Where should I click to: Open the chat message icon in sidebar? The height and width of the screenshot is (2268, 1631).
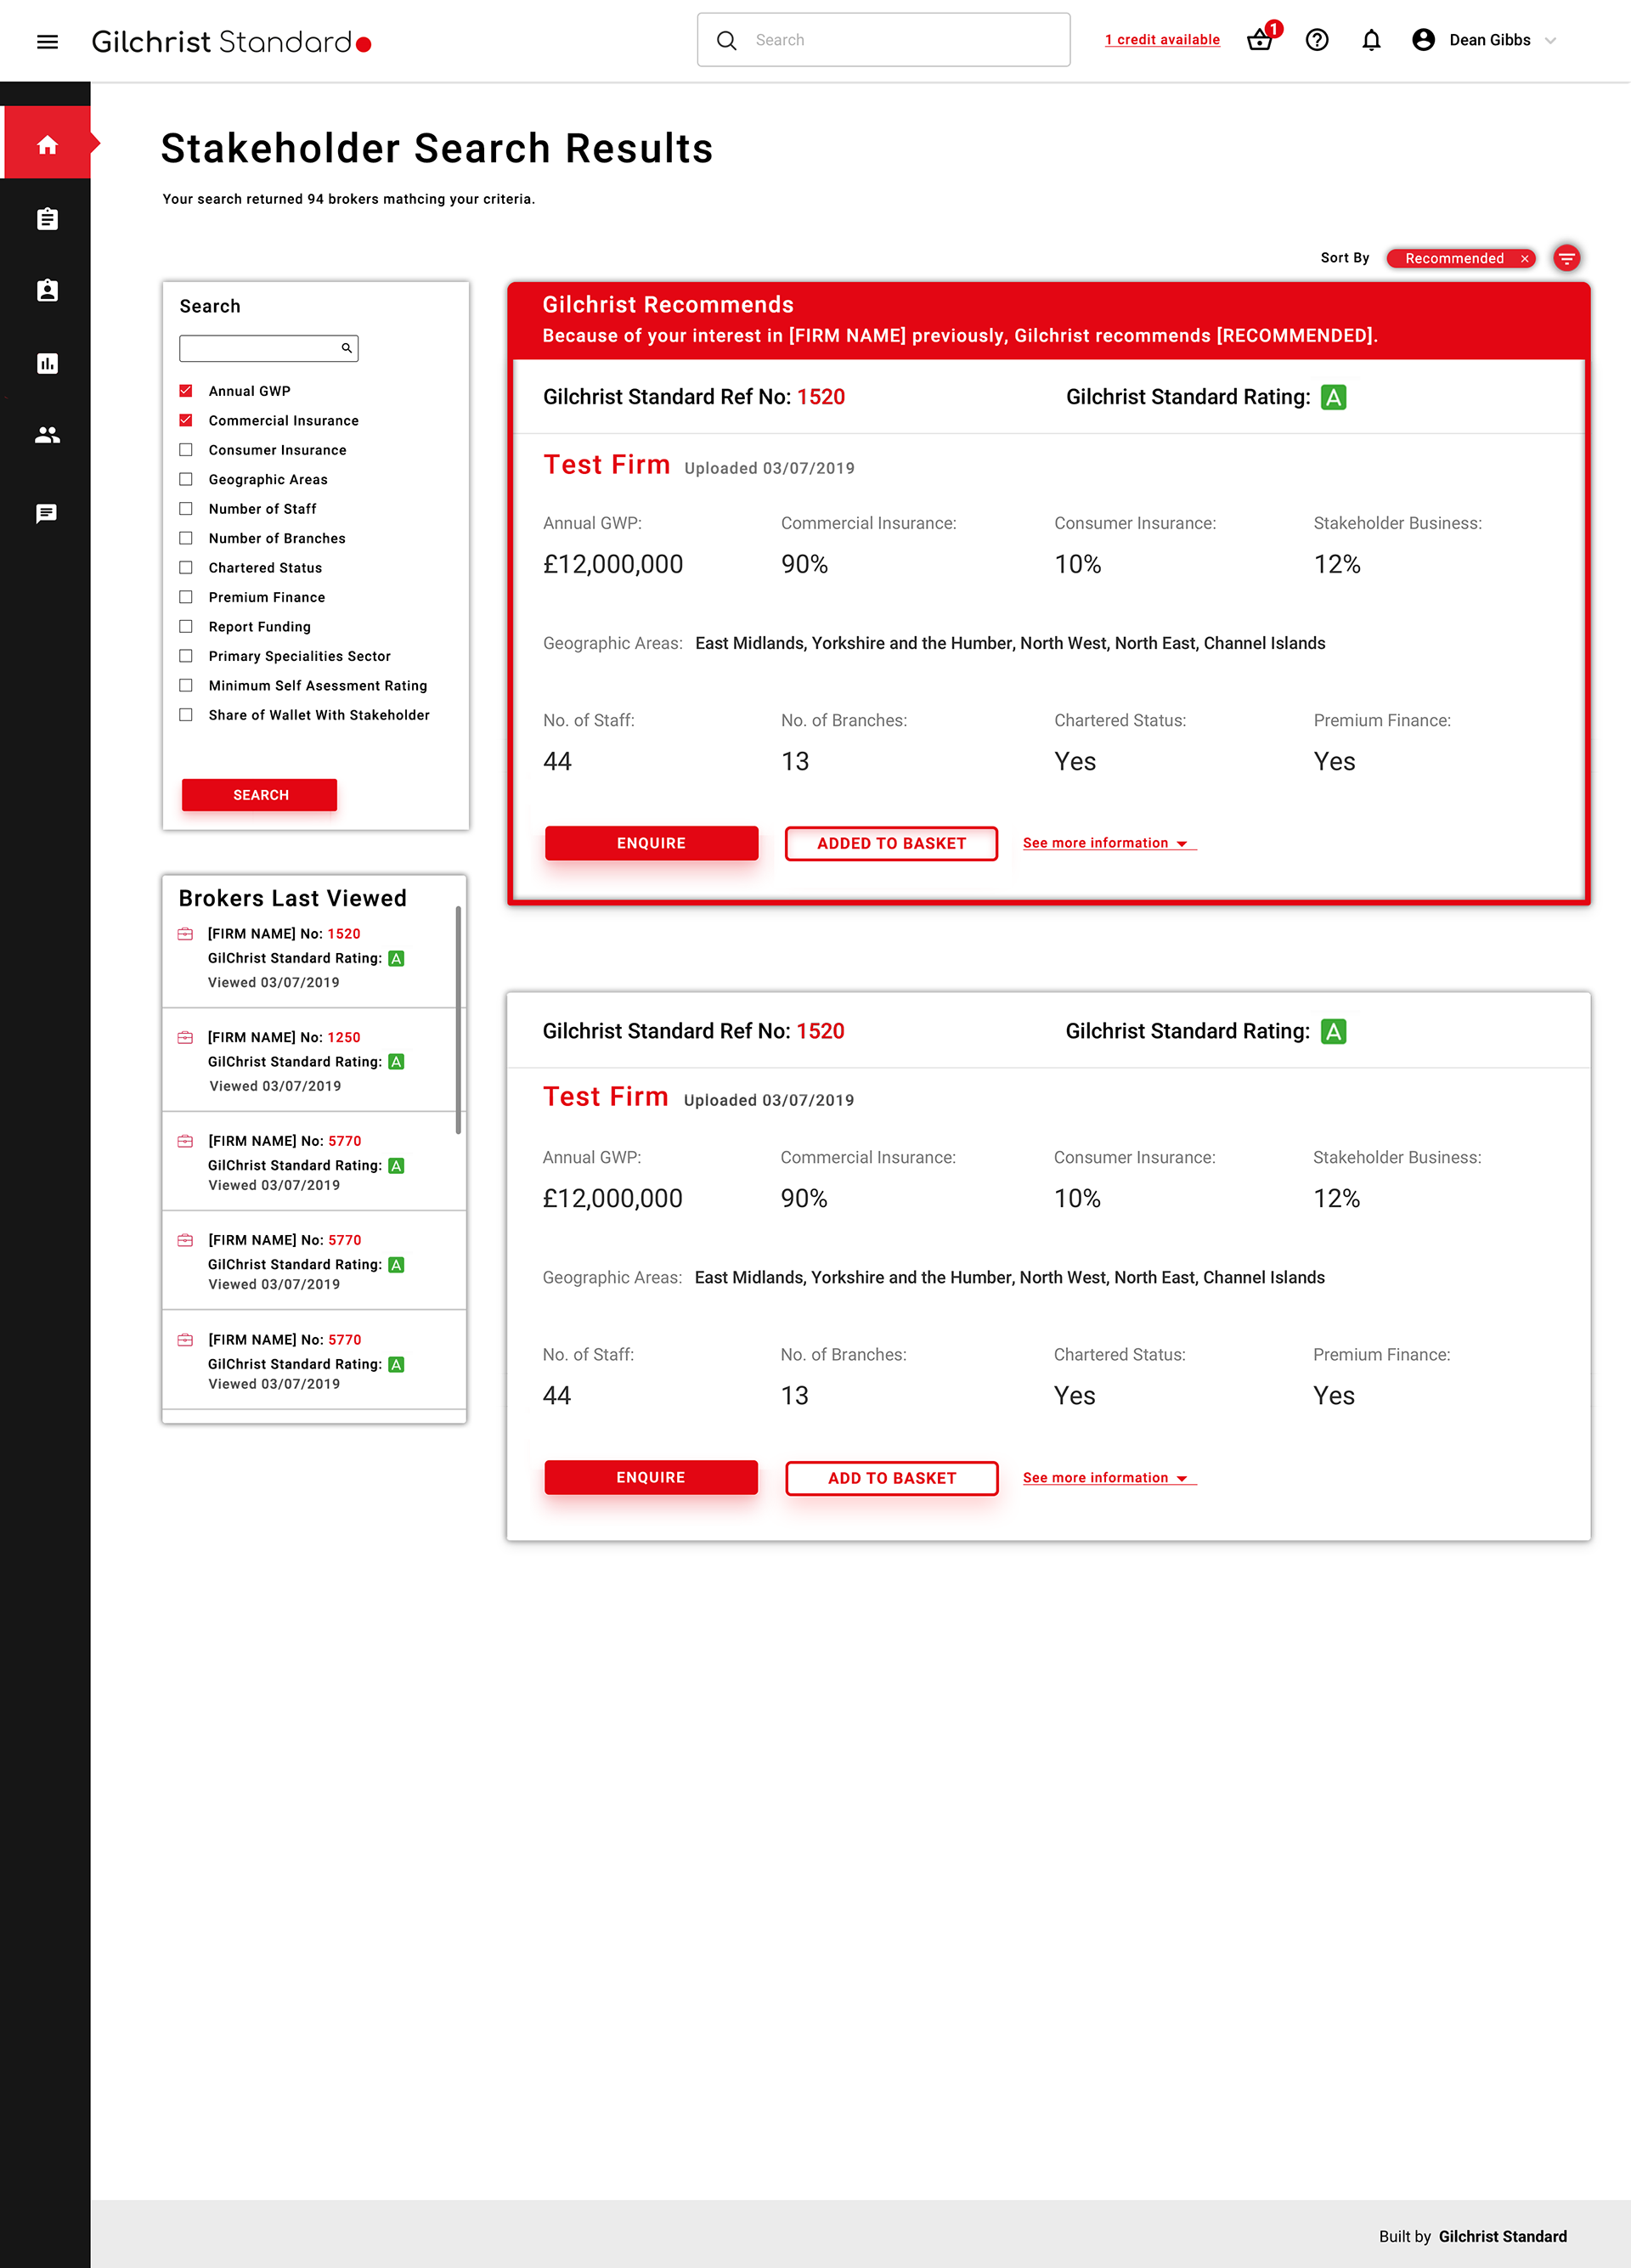(47, 513)
